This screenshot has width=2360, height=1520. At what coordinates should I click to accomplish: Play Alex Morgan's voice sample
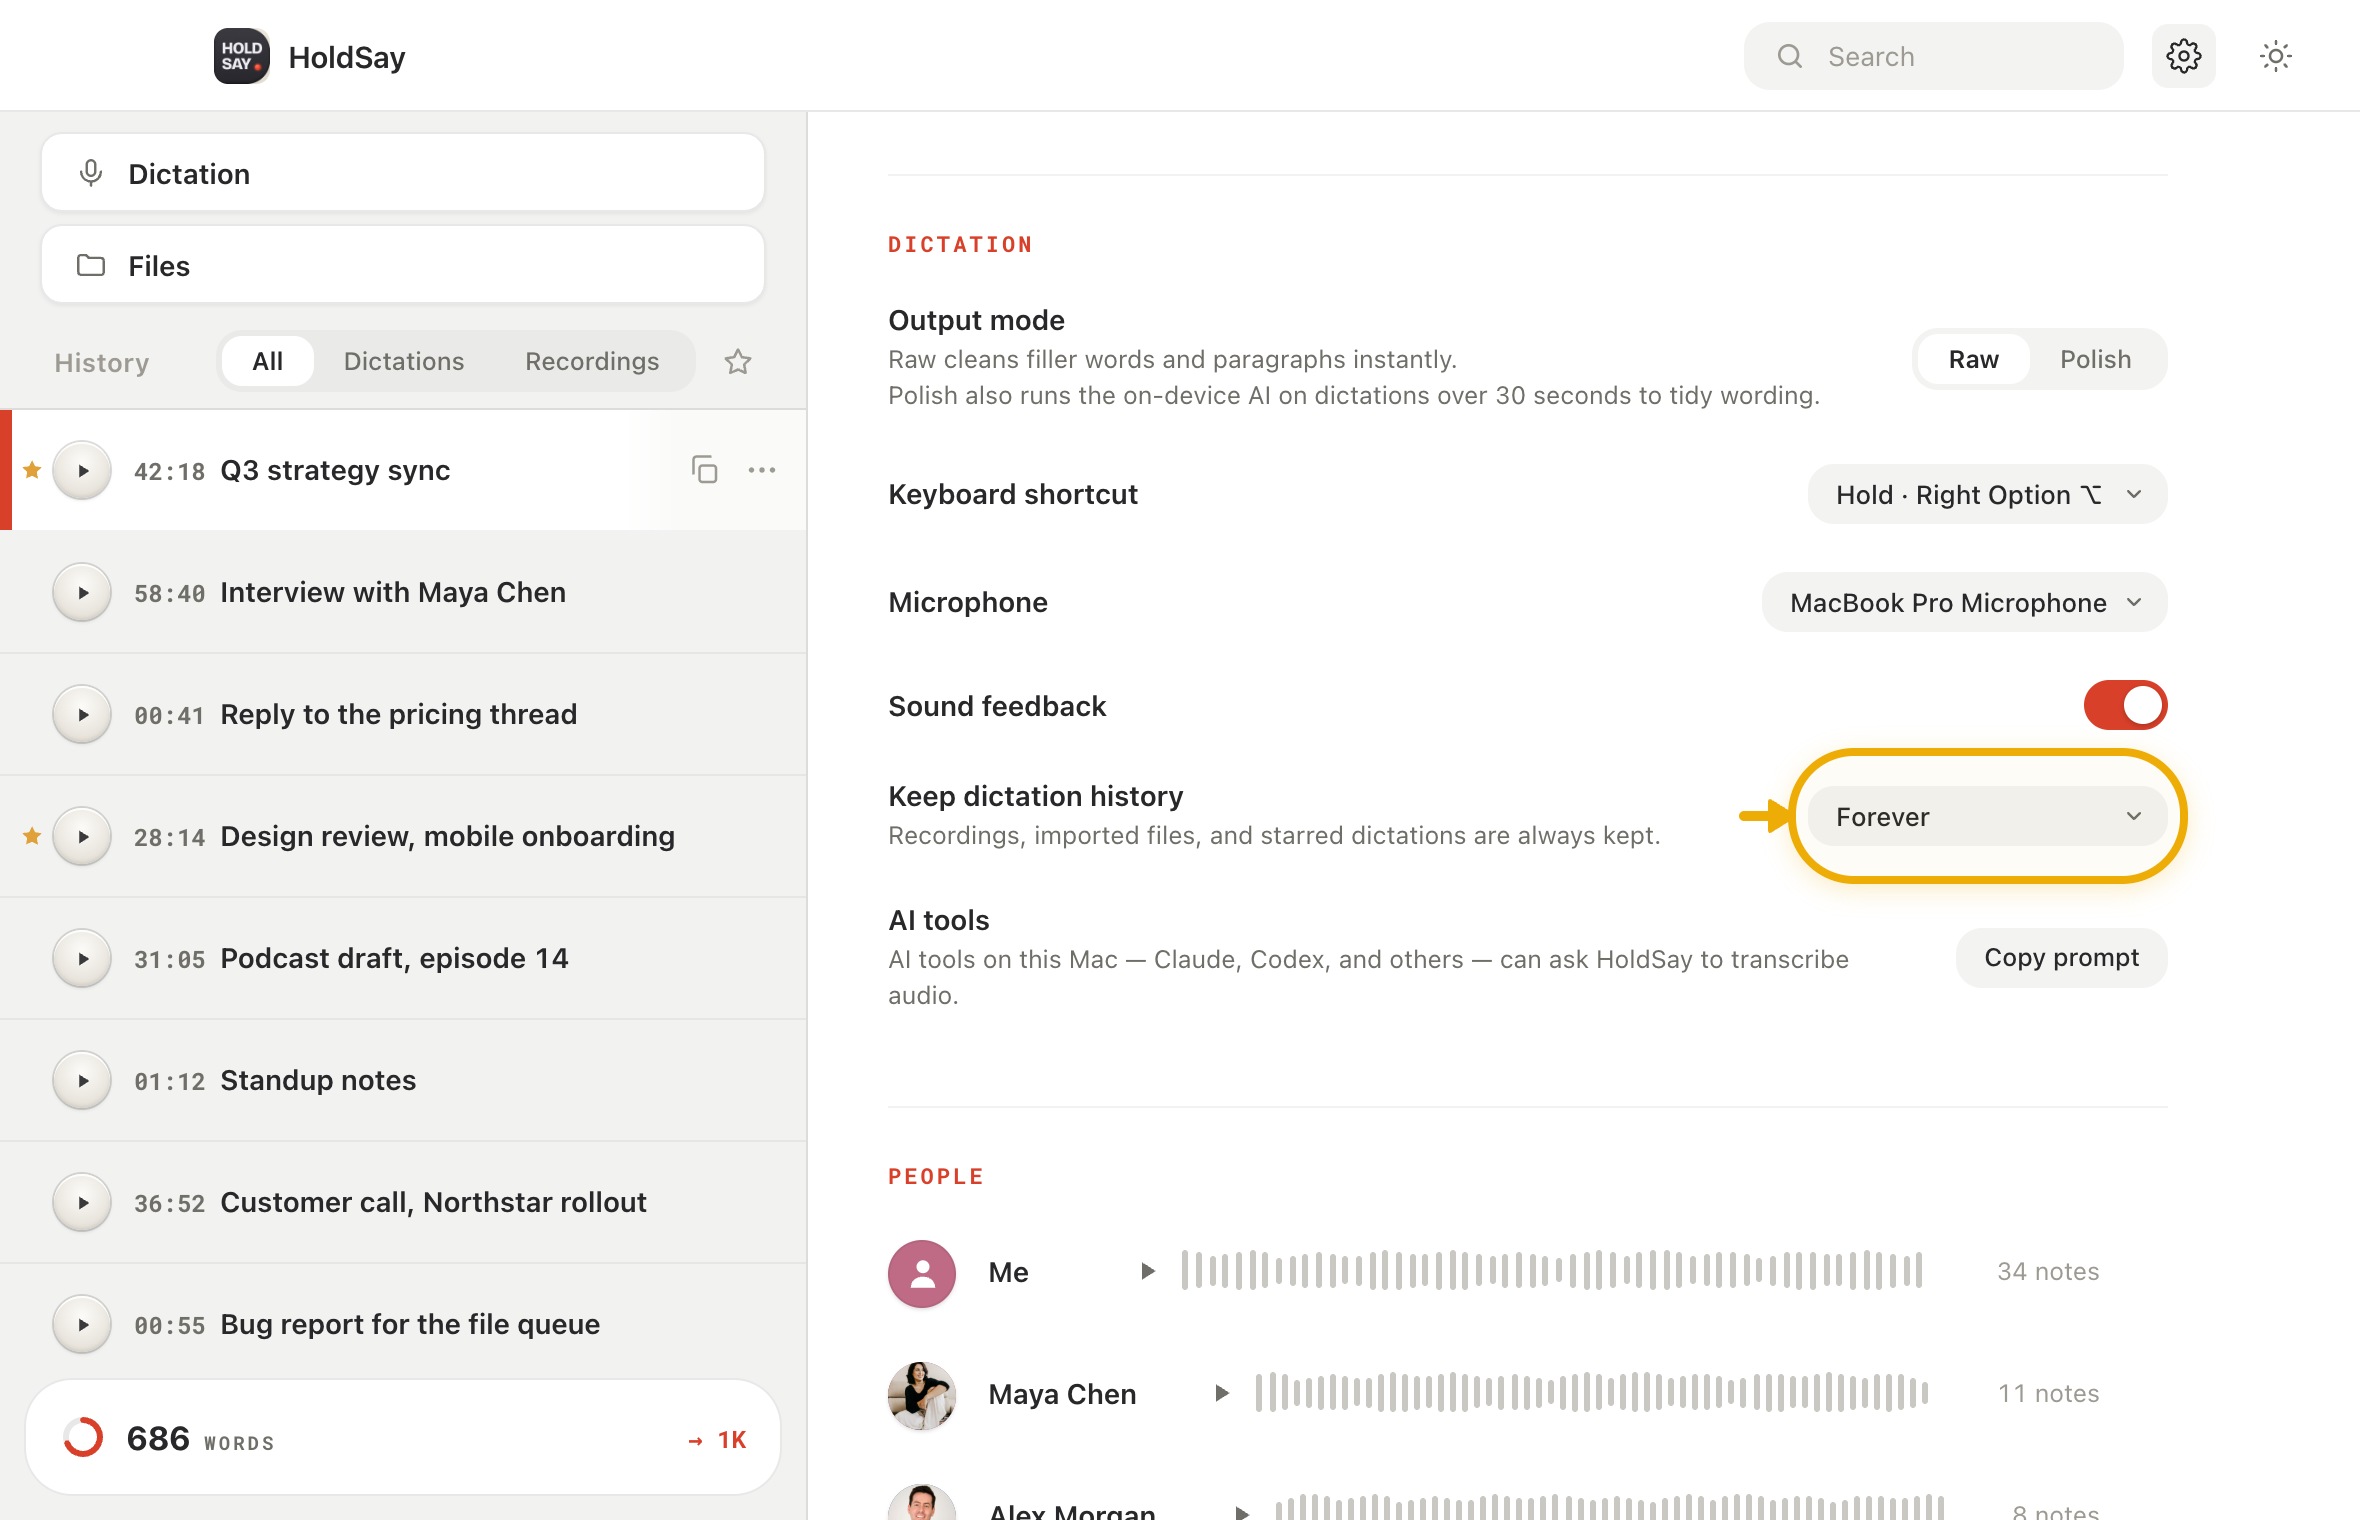click(x=1242, y=1511)
